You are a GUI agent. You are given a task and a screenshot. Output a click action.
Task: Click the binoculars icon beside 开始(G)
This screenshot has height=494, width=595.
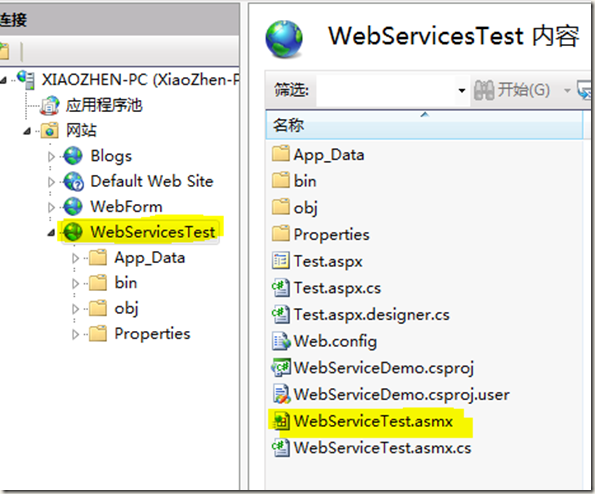[x=484, y=90]
